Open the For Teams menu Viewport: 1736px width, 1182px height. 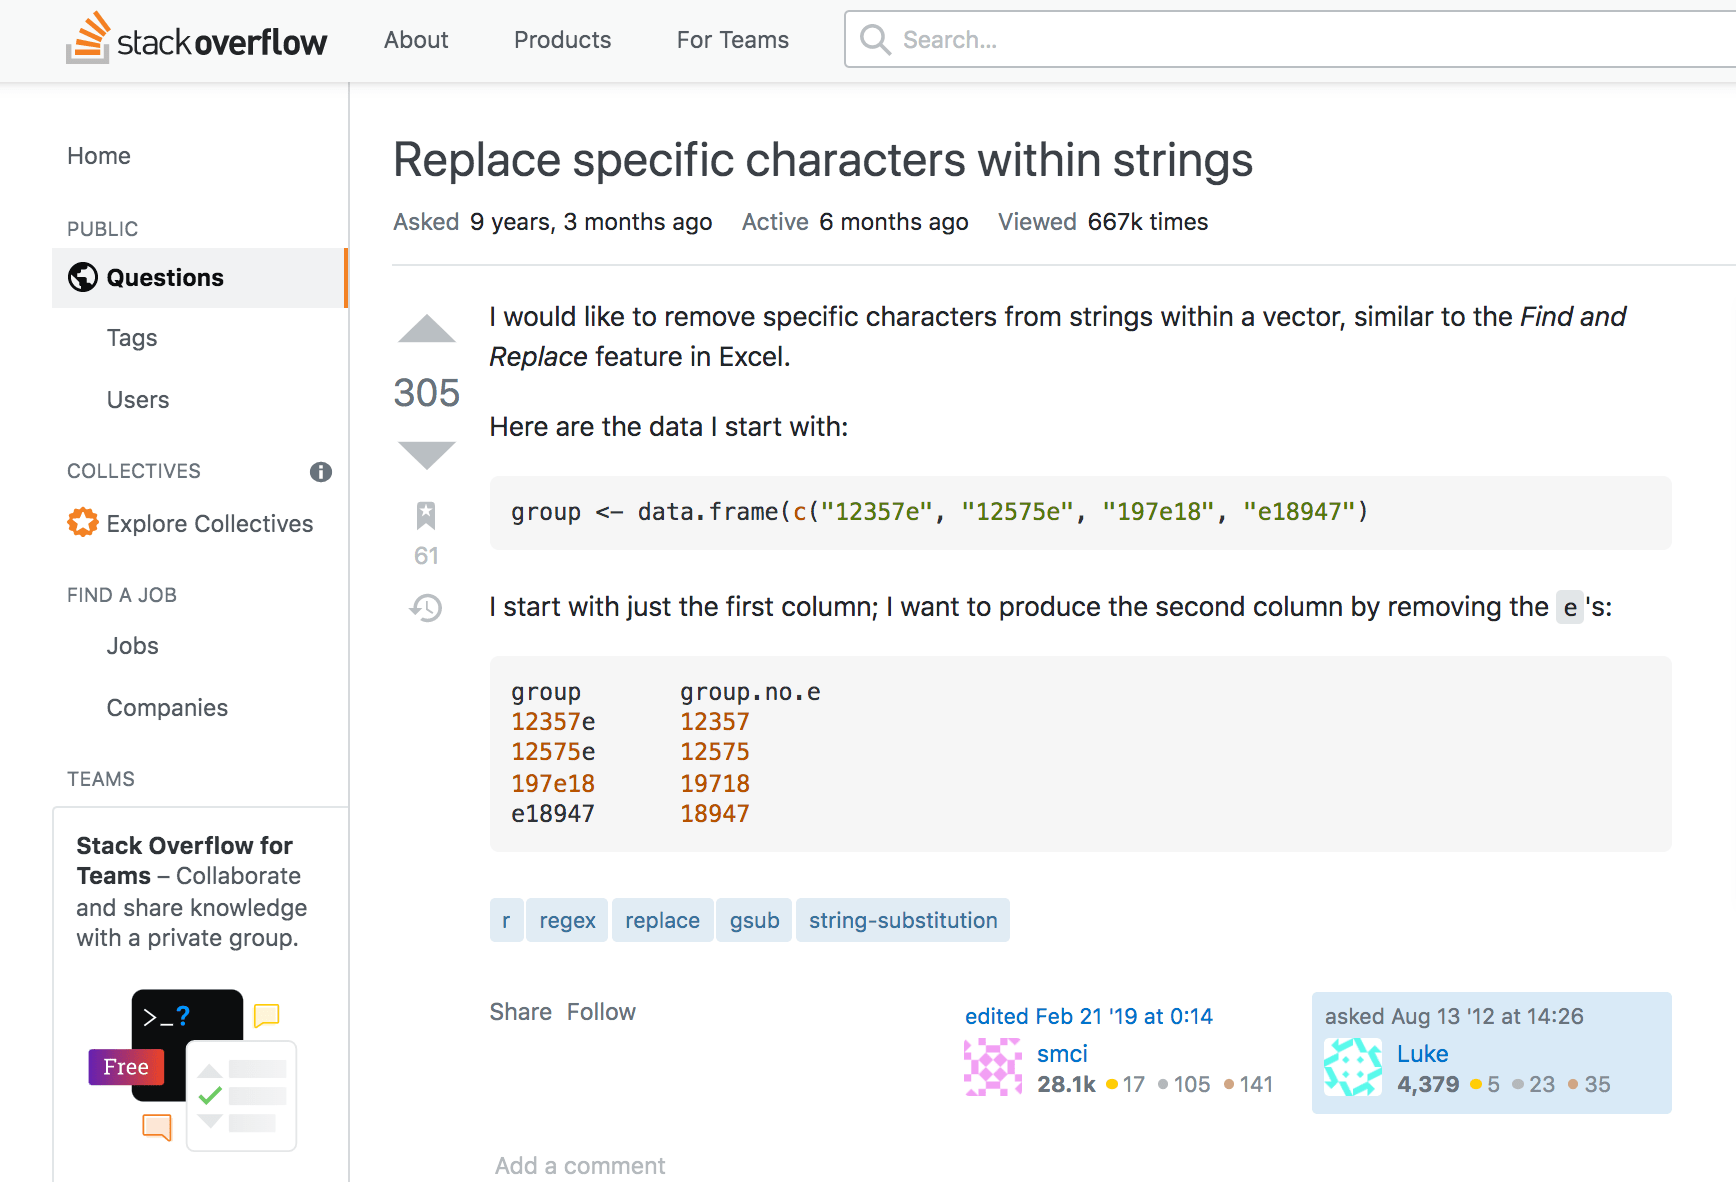[x=732, y=40]
